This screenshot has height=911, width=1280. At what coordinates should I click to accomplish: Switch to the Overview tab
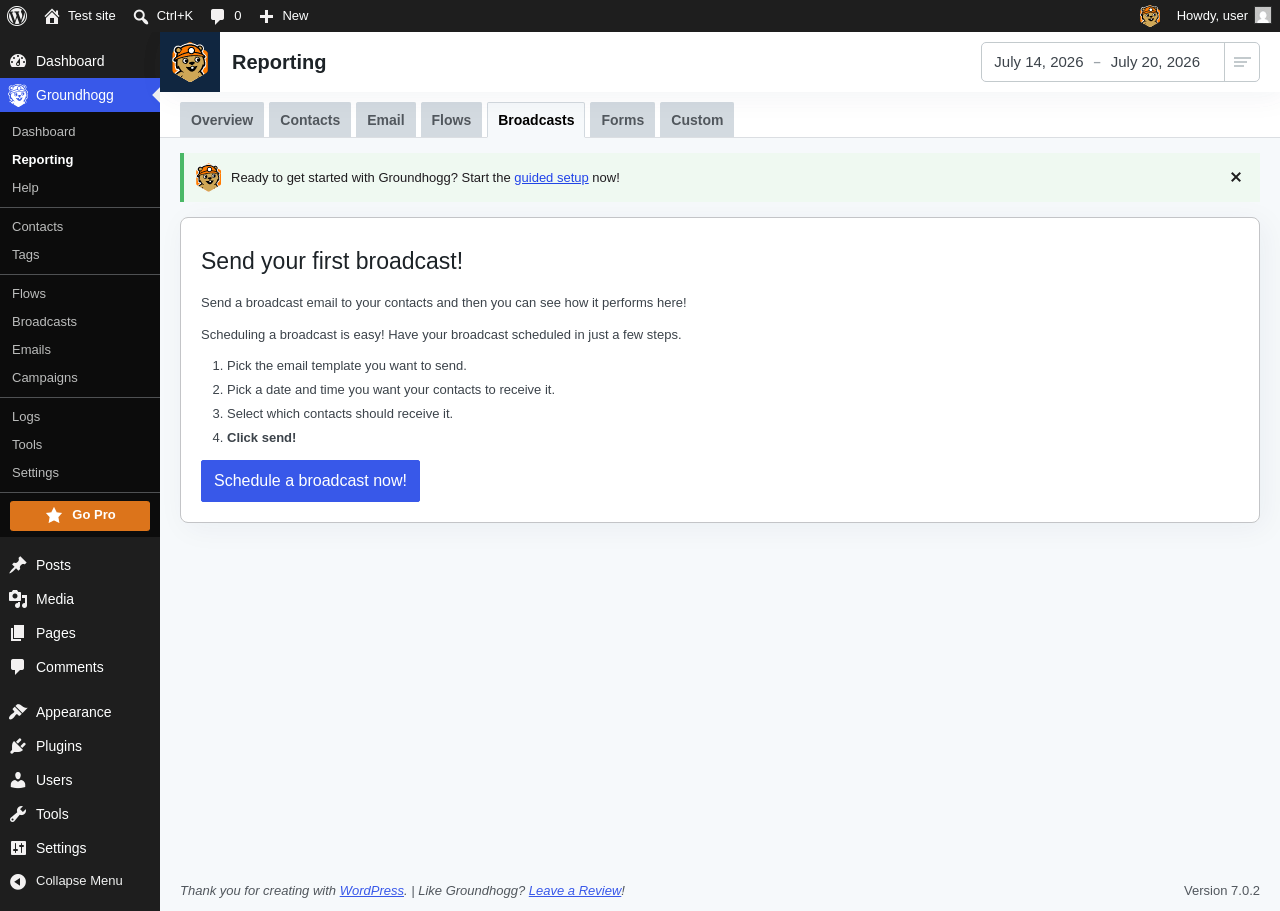[222, 120]
